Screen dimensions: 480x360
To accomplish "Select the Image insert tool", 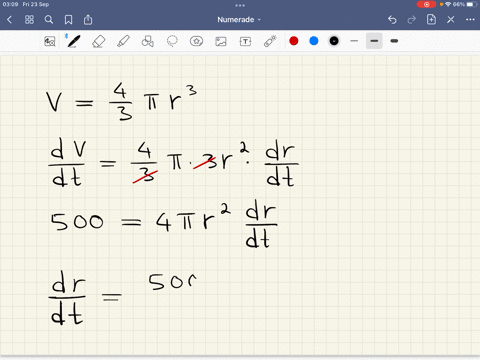I will coord(221,41).
